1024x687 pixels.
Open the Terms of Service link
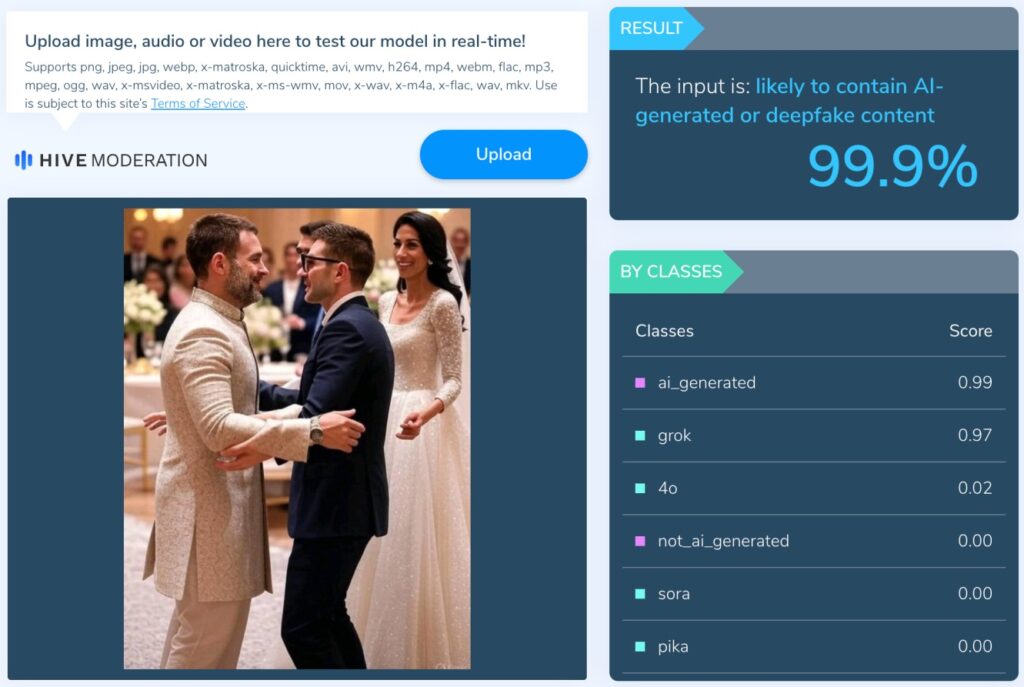(198, 103)
